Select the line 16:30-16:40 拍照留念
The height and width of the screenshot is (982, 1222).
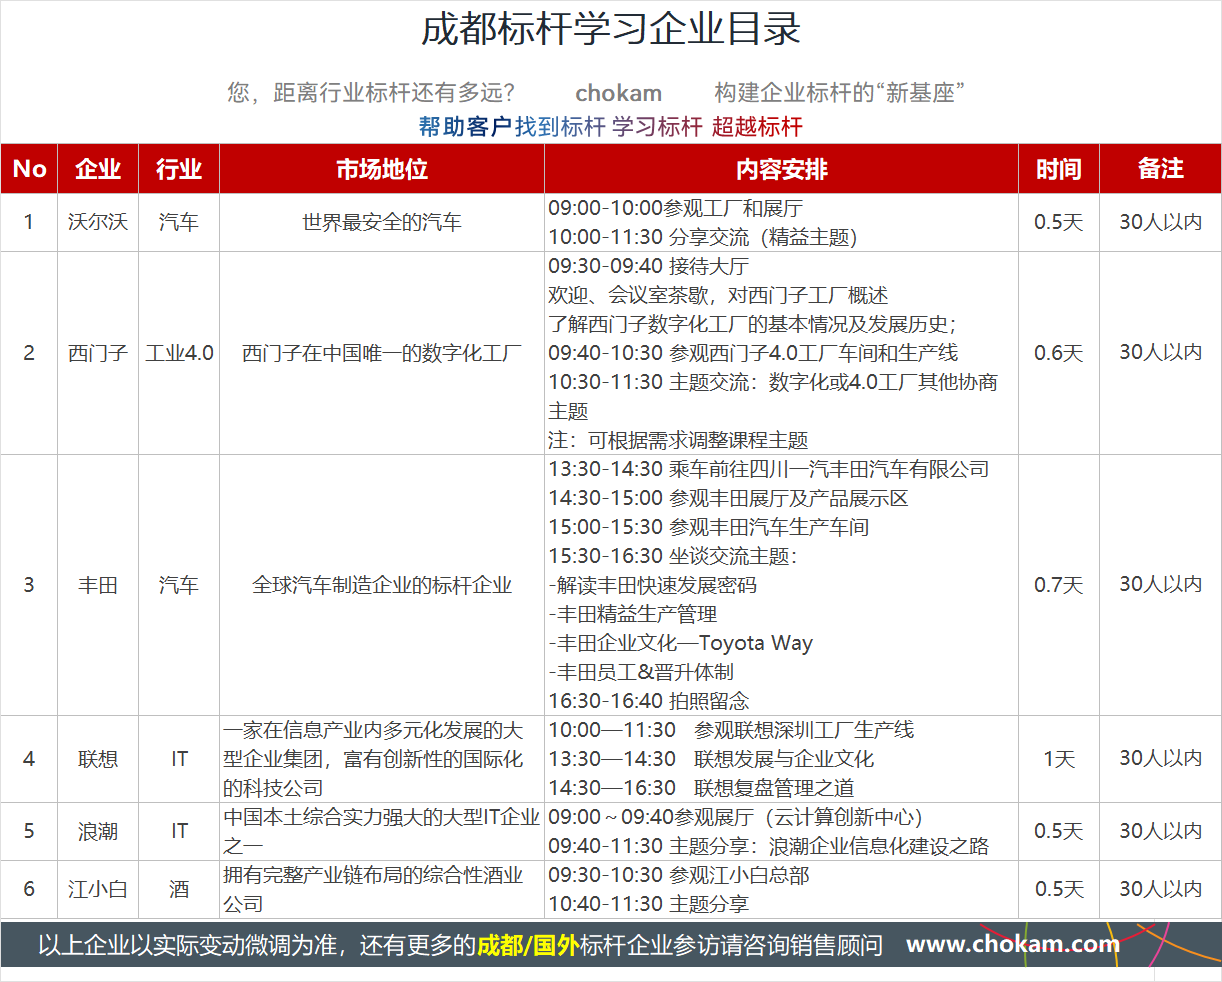pyautogui.click(x=648, y=701)
